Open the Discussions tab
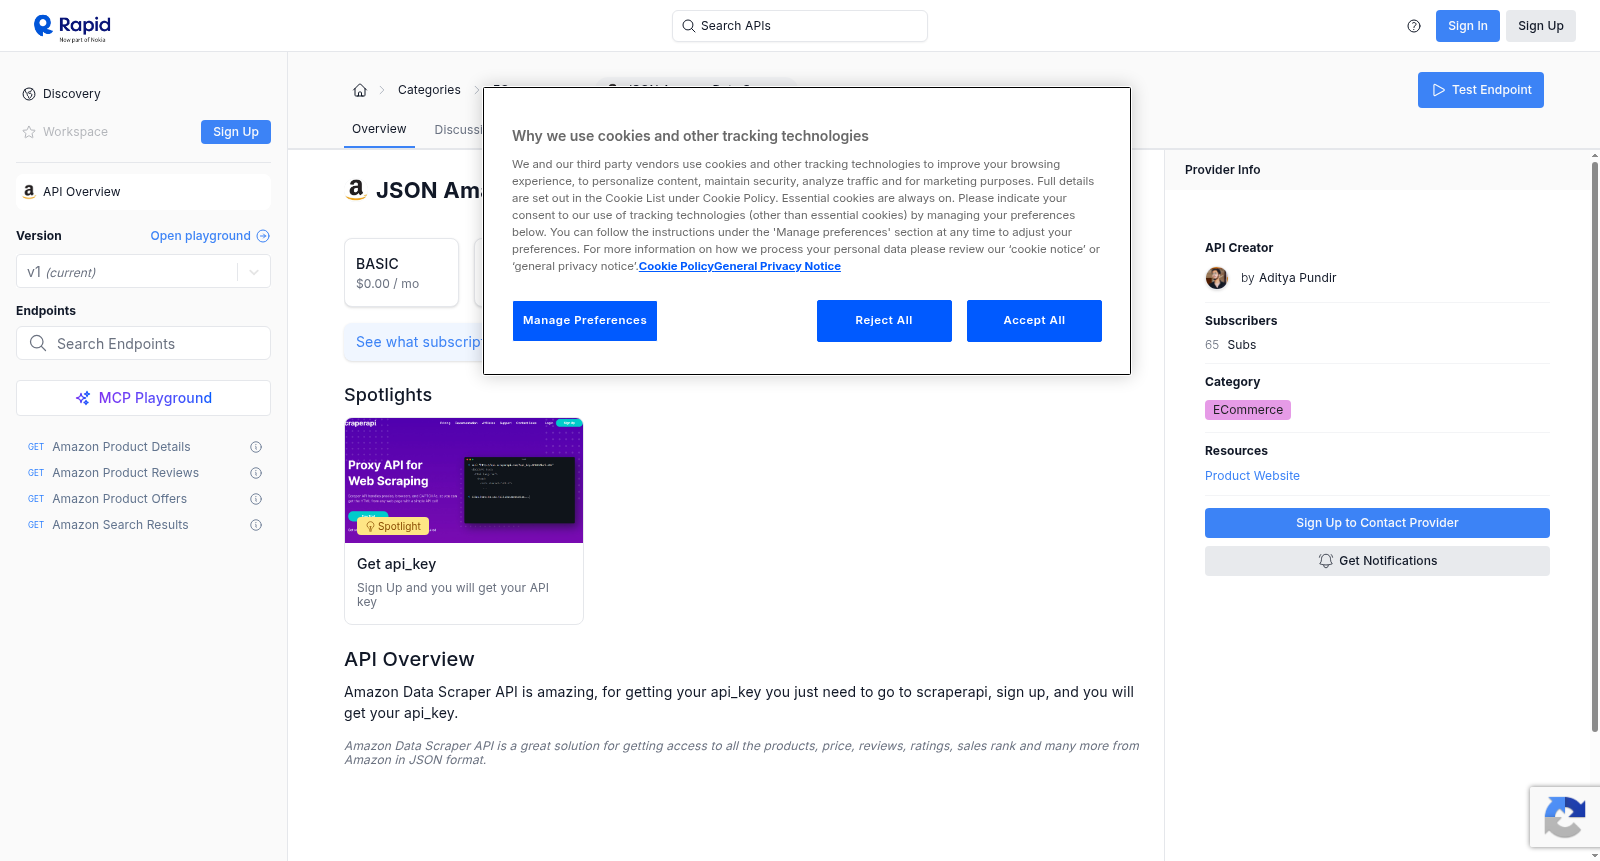This screenshot has height=861, width=1600. point(459,130)
